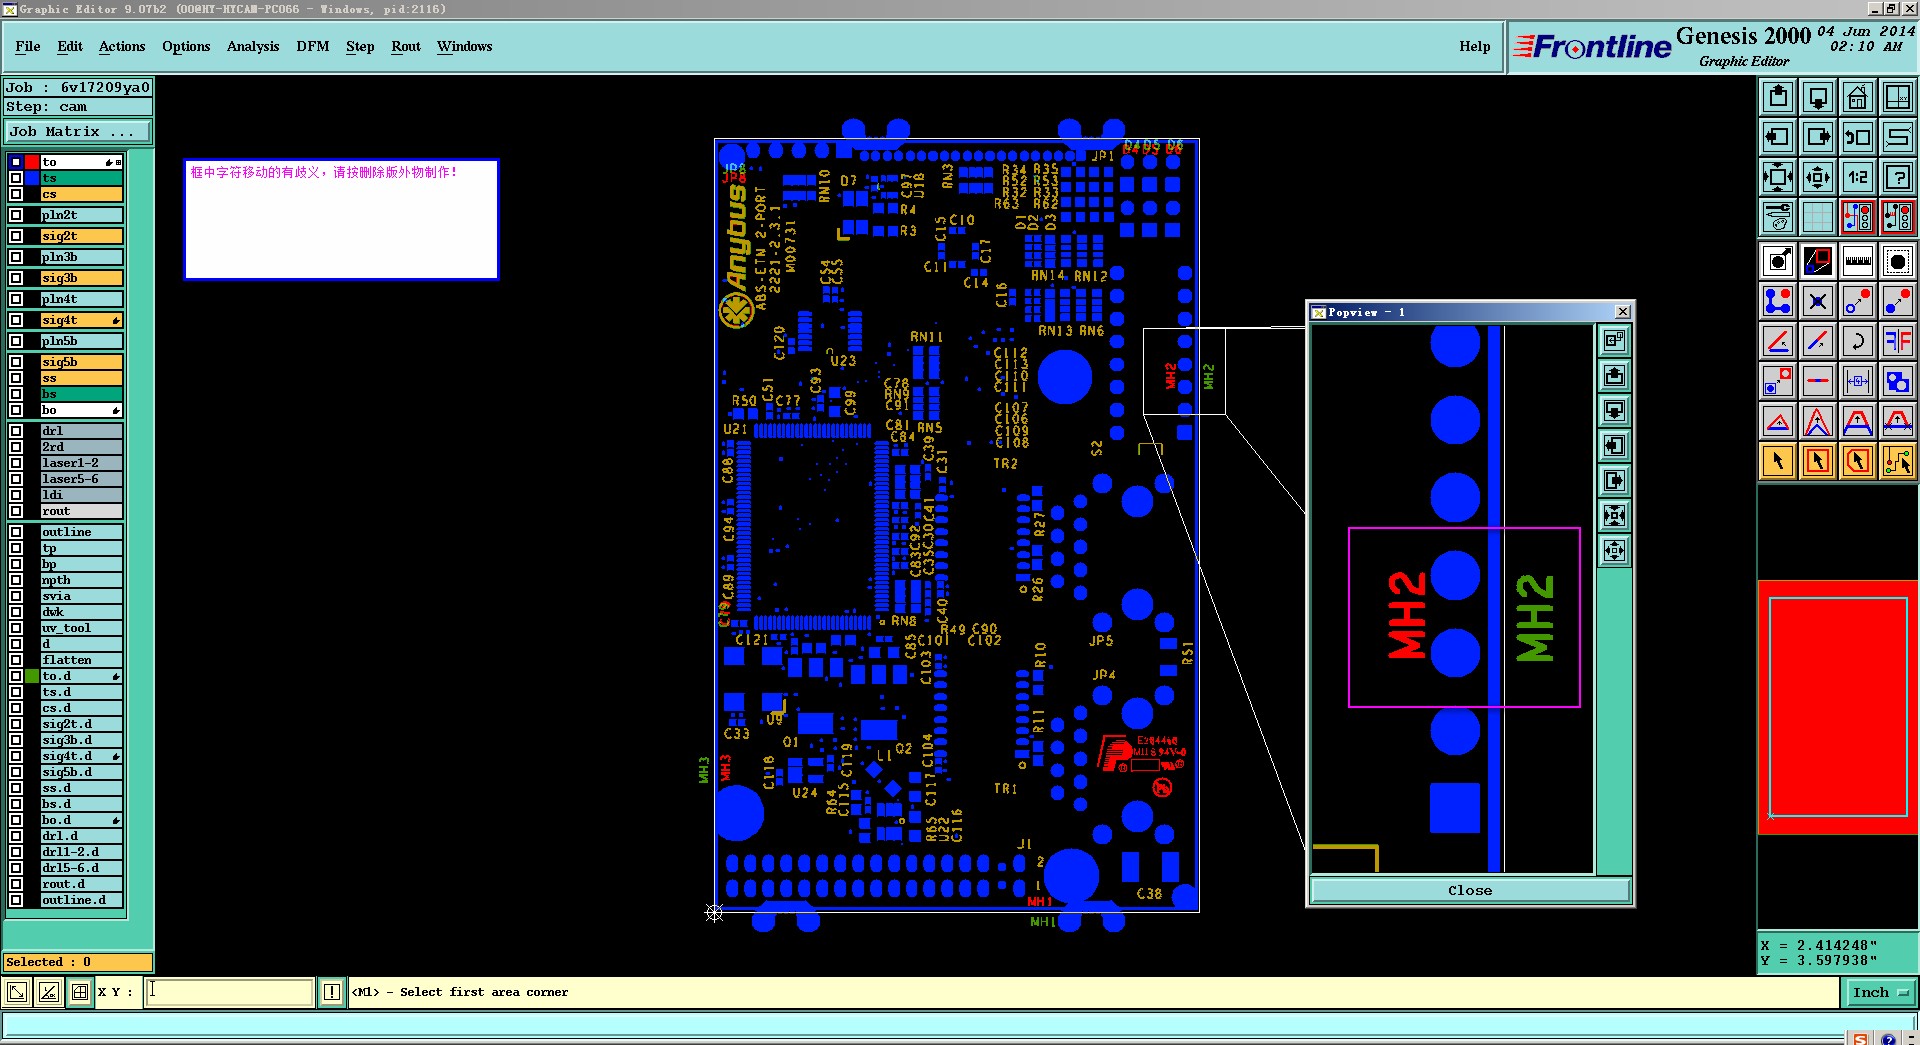Open the Edit menu
Screen dimensions: 1920x1045
(x=70, y=46)
